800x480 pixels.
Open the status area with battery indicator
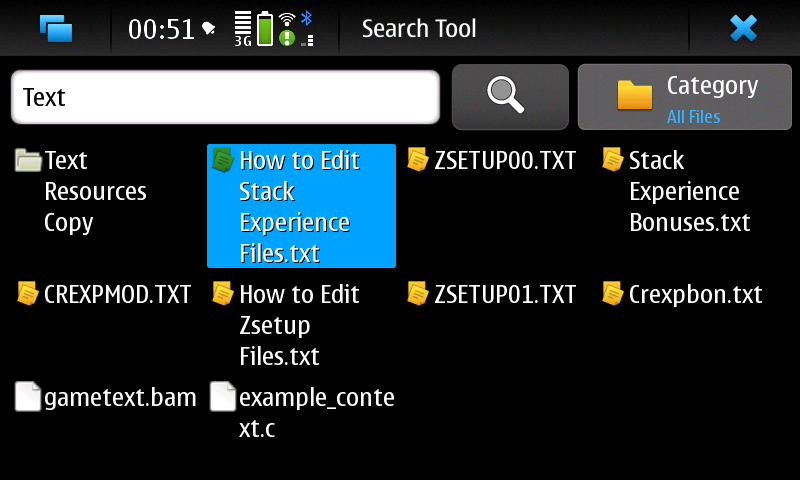[x=265, y=28]
